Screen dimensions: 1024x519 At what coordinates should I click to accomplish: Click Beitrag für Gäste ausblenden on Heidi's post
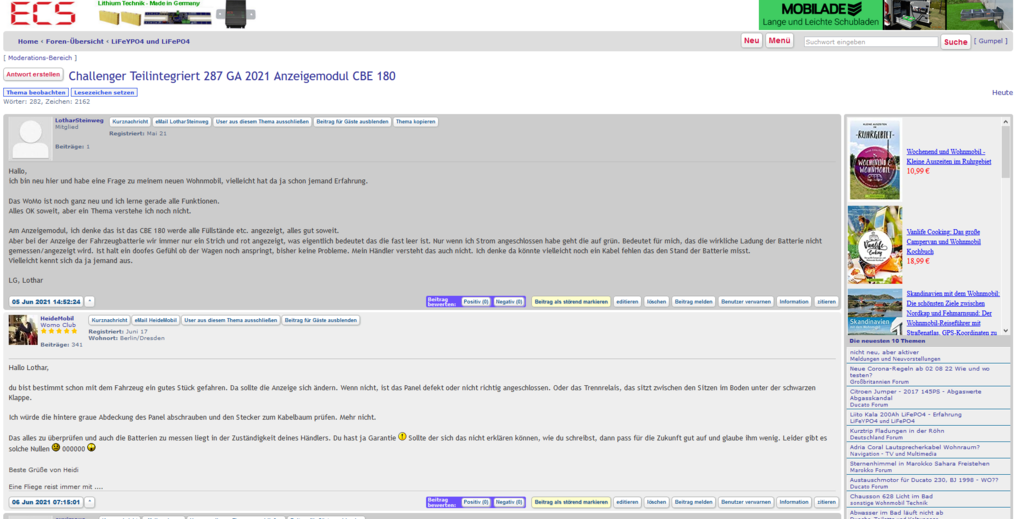click(321, 321)
